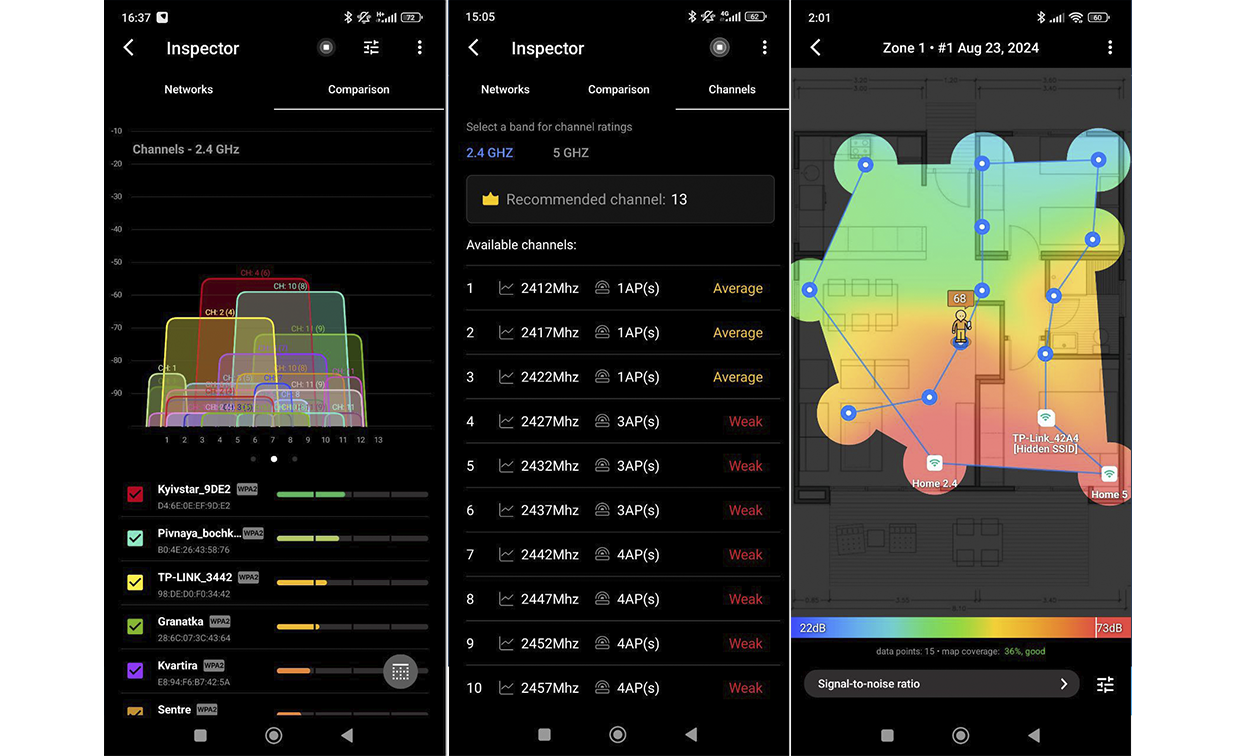Image resolution: width=1240 pixels, height=756 pixels.
Task: Disable the TP-LINK_3442 comparison checkbox
Action: (135, 581)
